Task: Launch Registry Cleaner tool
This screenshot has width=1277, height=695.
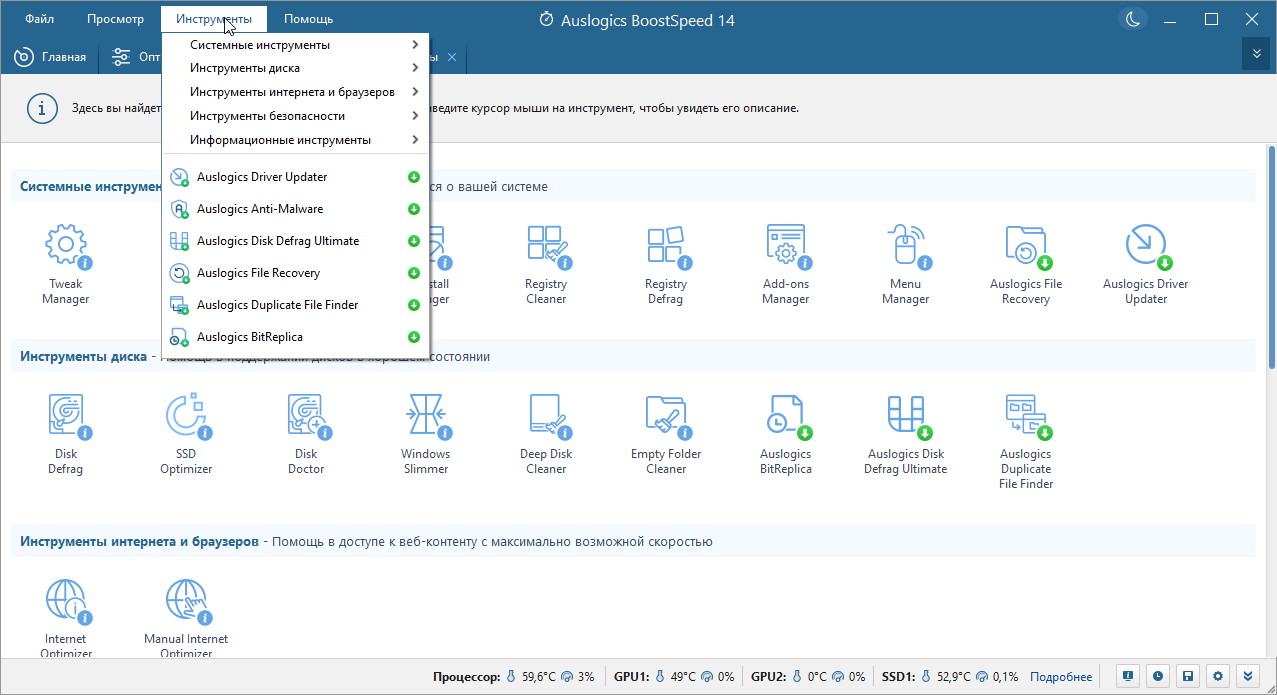Action: pos(546,264)
